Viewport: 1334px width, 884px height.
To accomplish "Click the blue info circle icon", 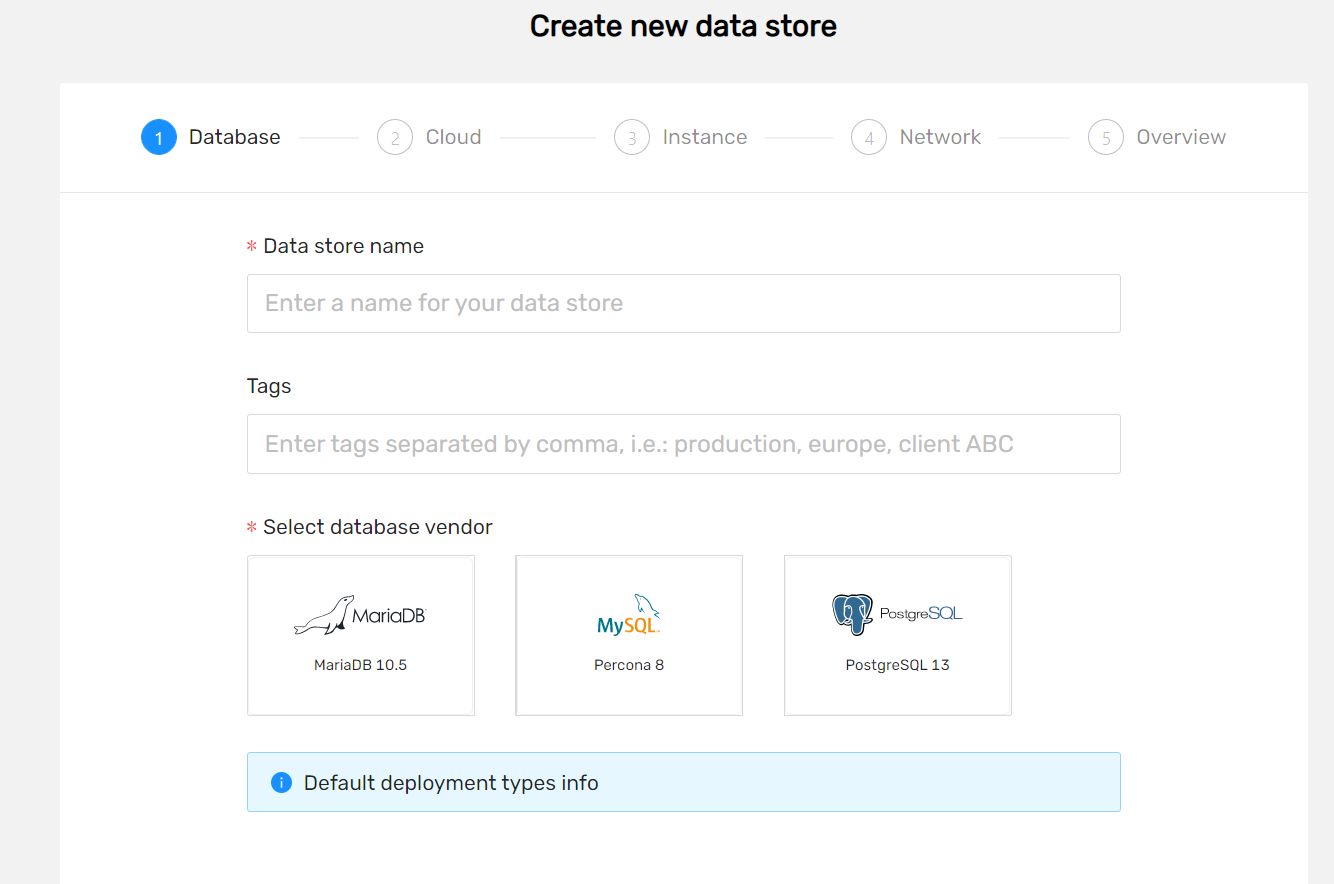I will 281,782.
